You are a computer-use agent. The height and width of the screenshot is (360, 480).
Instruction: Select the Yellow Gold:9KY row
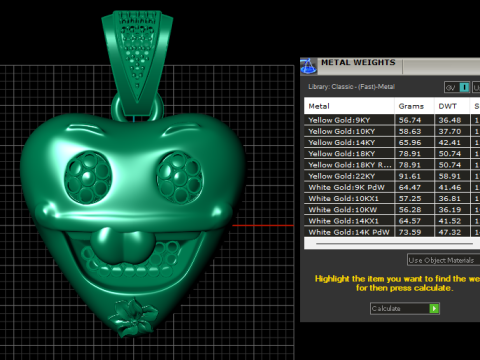tap(392, 120)
